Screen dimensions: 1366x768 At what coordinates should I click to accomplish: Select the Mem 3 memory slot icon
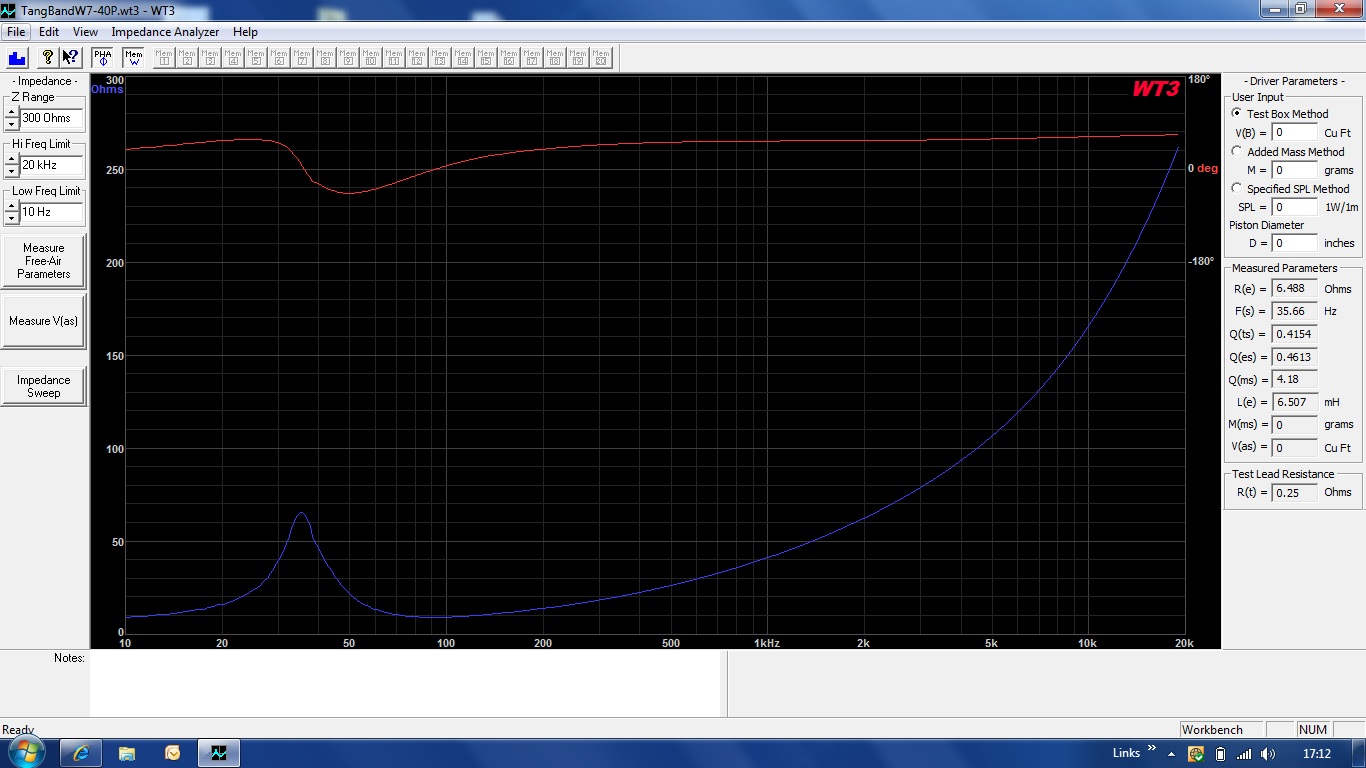pyautogui.click(x=210, y=57)
